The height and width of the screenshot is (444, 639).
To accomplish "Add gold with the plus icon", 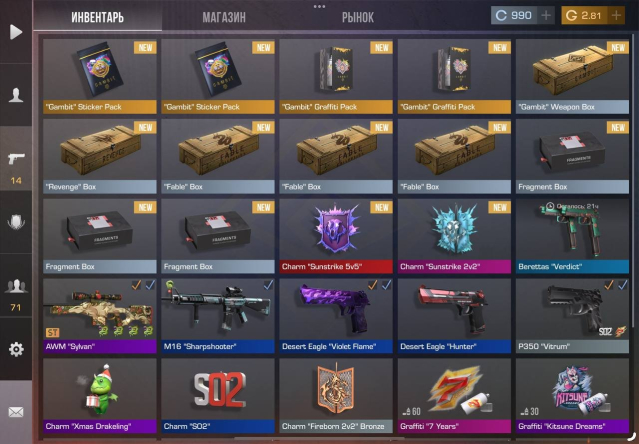I will [616, 15].
